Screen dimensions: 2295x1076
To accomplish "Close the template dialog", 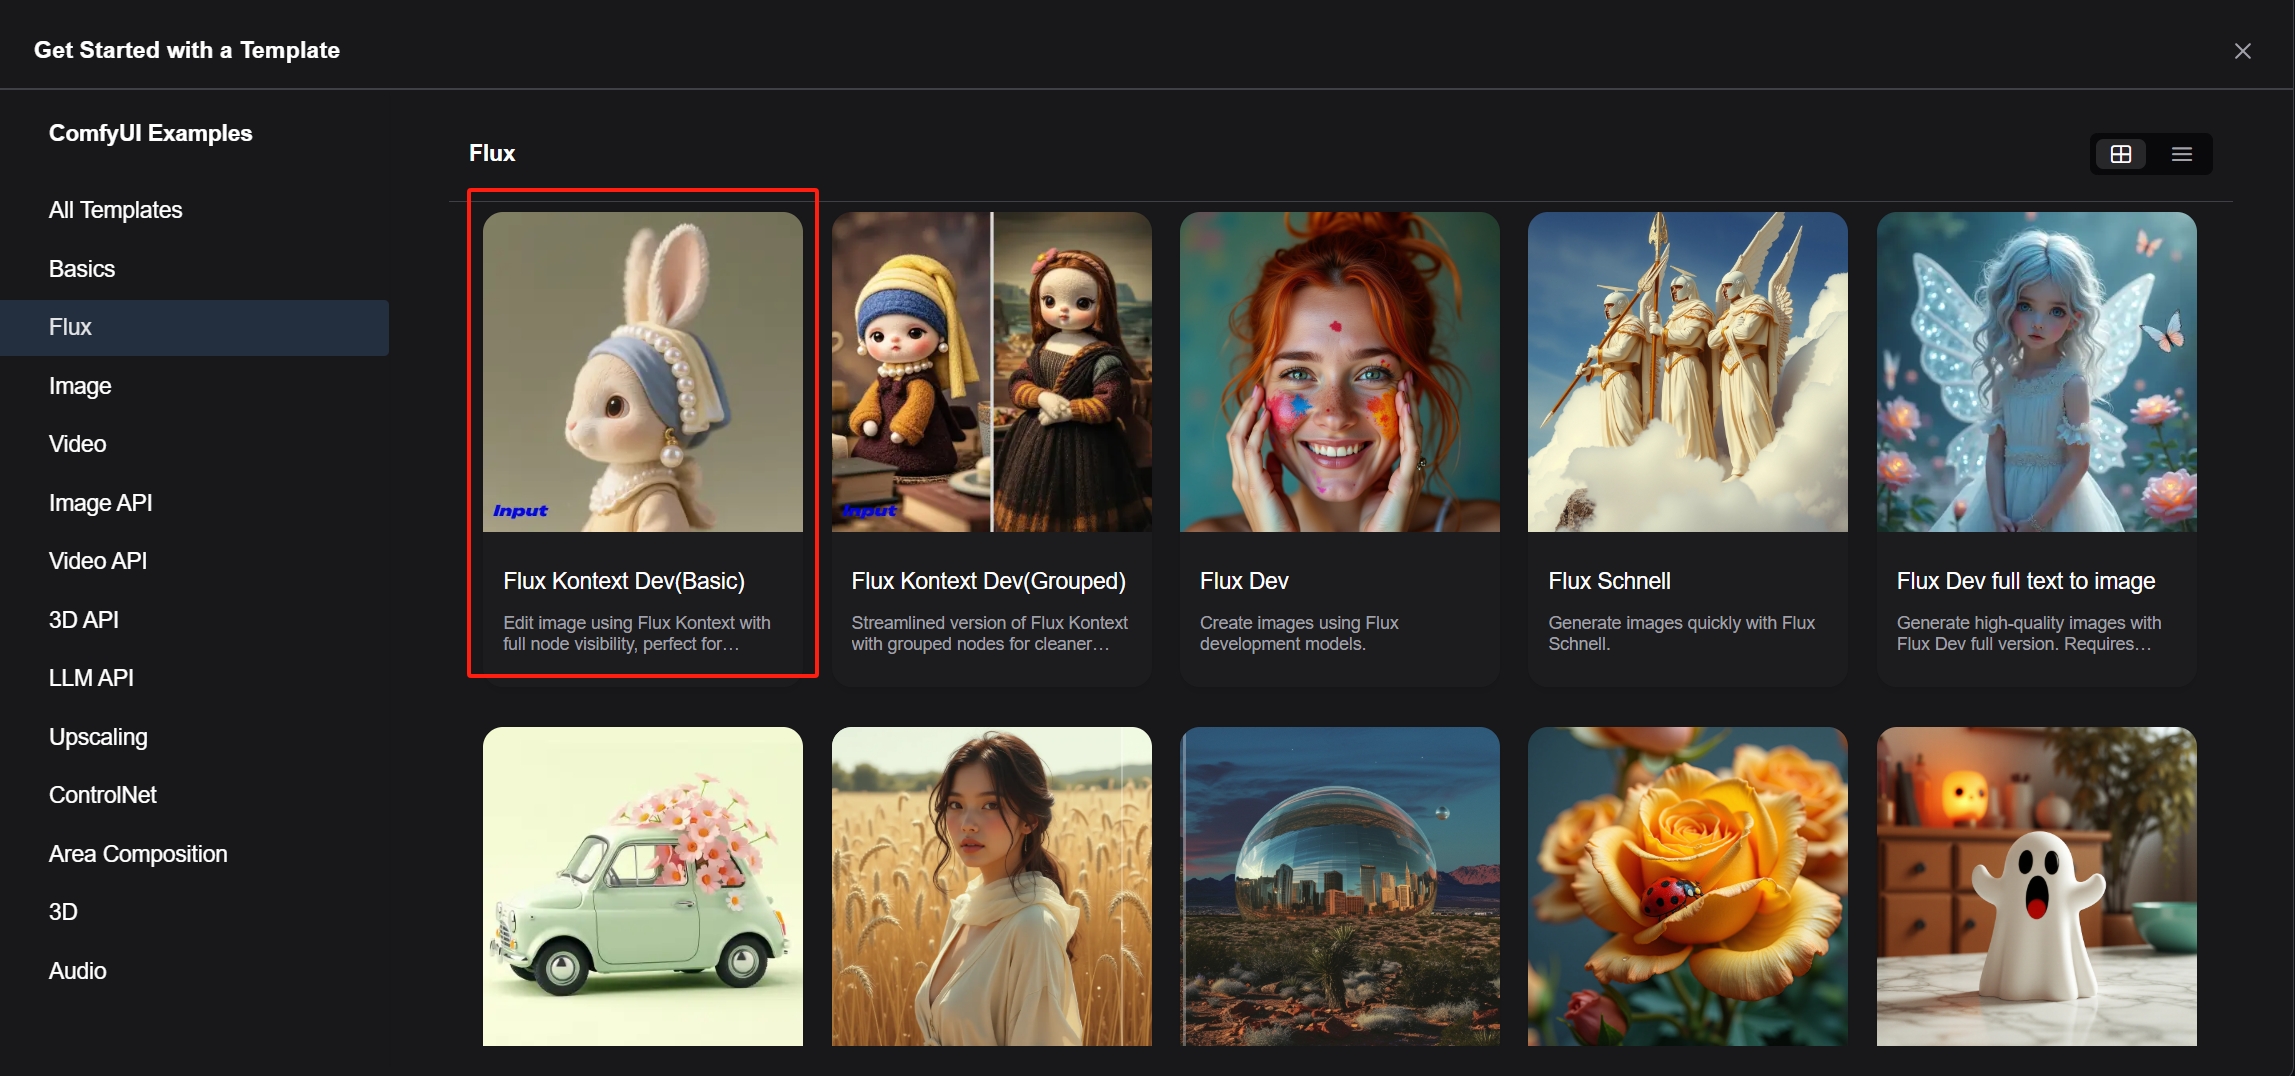I will [x=2243, y=51].
